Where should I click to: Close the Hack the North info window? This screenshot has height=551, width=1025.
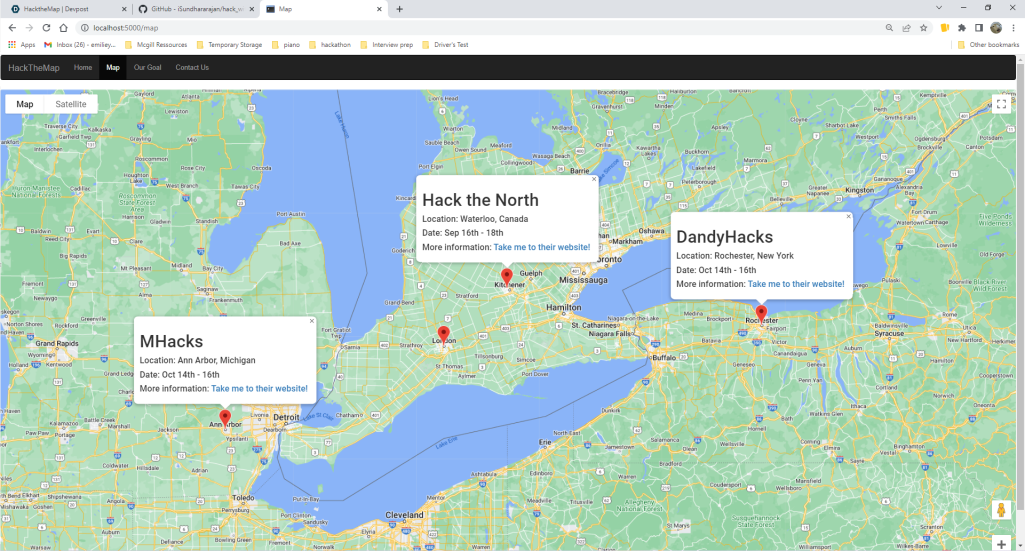click(594, 179)
